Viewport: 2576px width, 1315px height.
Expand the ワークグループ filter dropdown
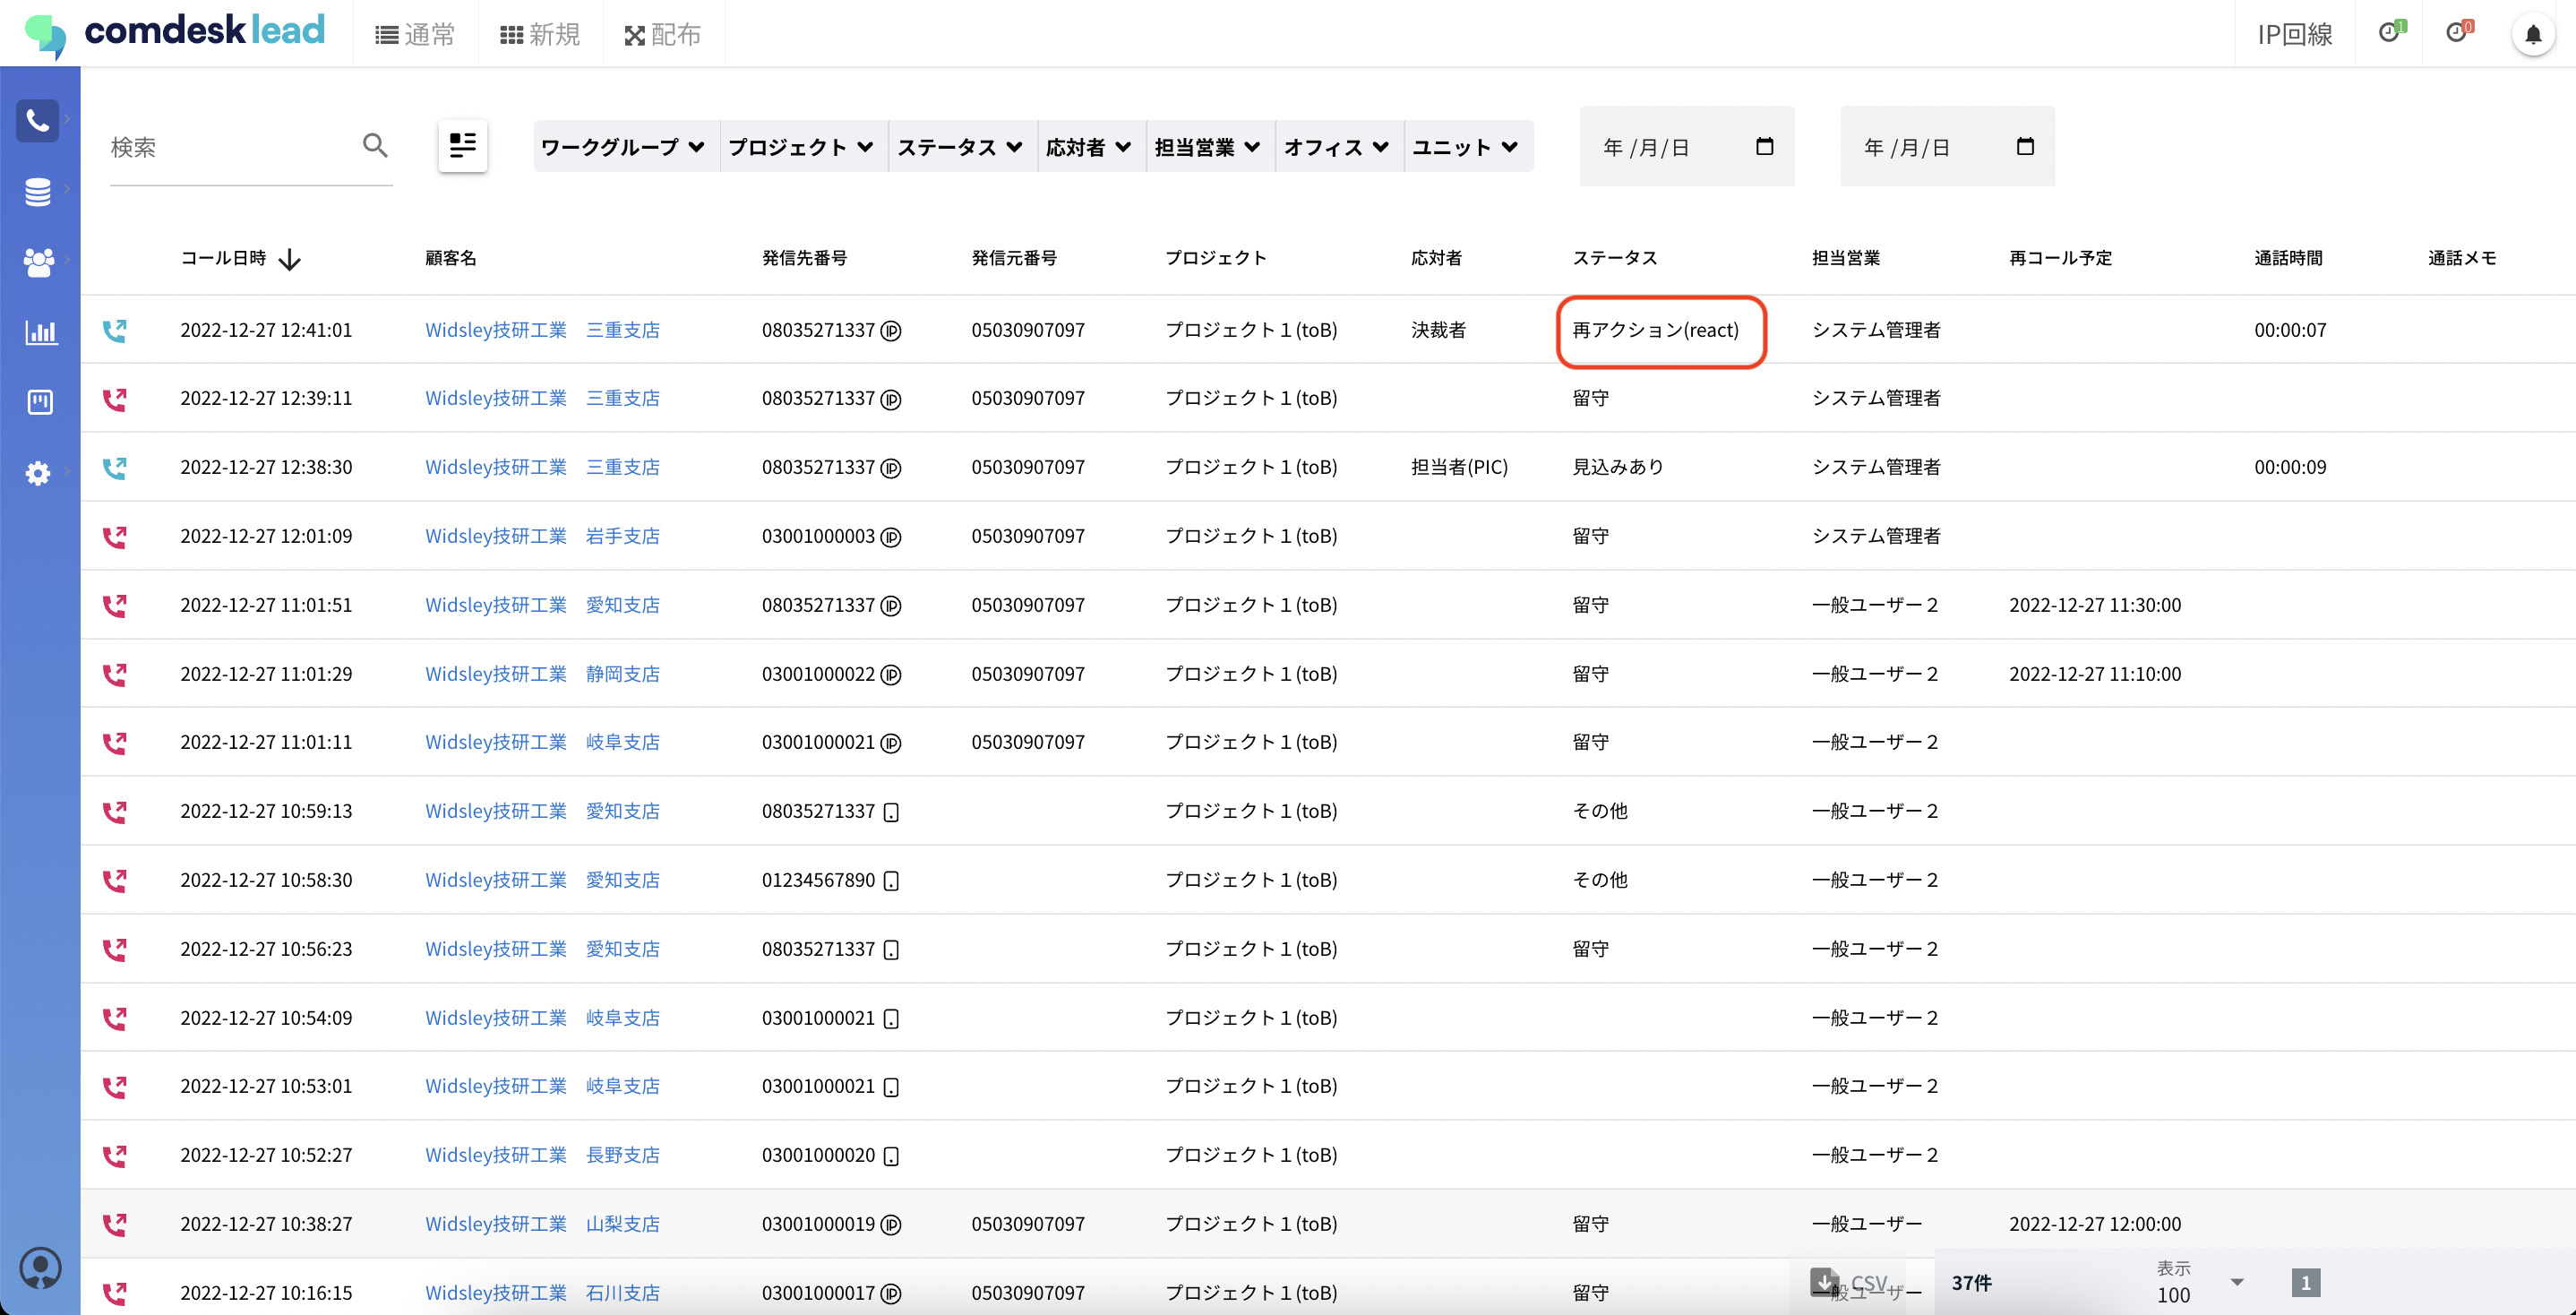click(x=623, y=147)
